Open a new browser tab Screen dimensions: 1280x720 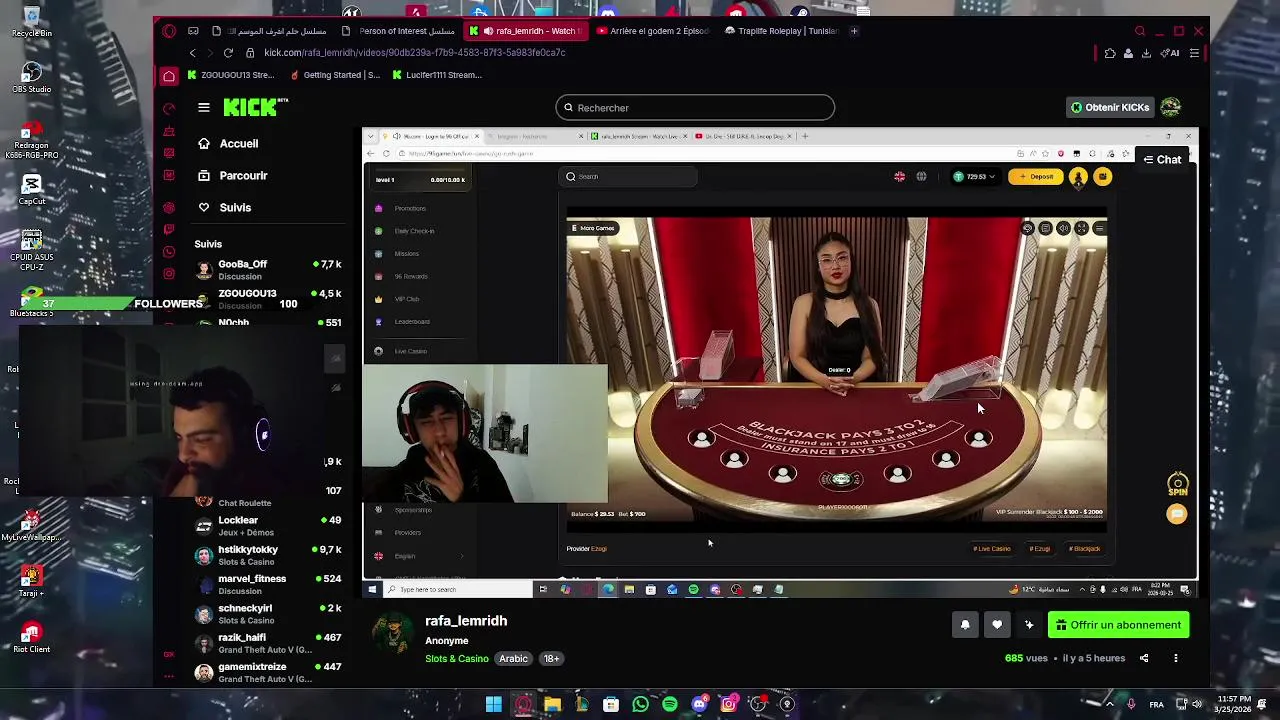[x=854, y=31]
